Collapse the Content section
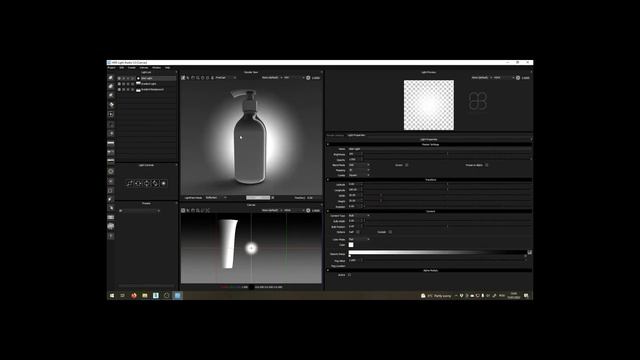Viewport: 640px width, 360px height. [328, 211]
